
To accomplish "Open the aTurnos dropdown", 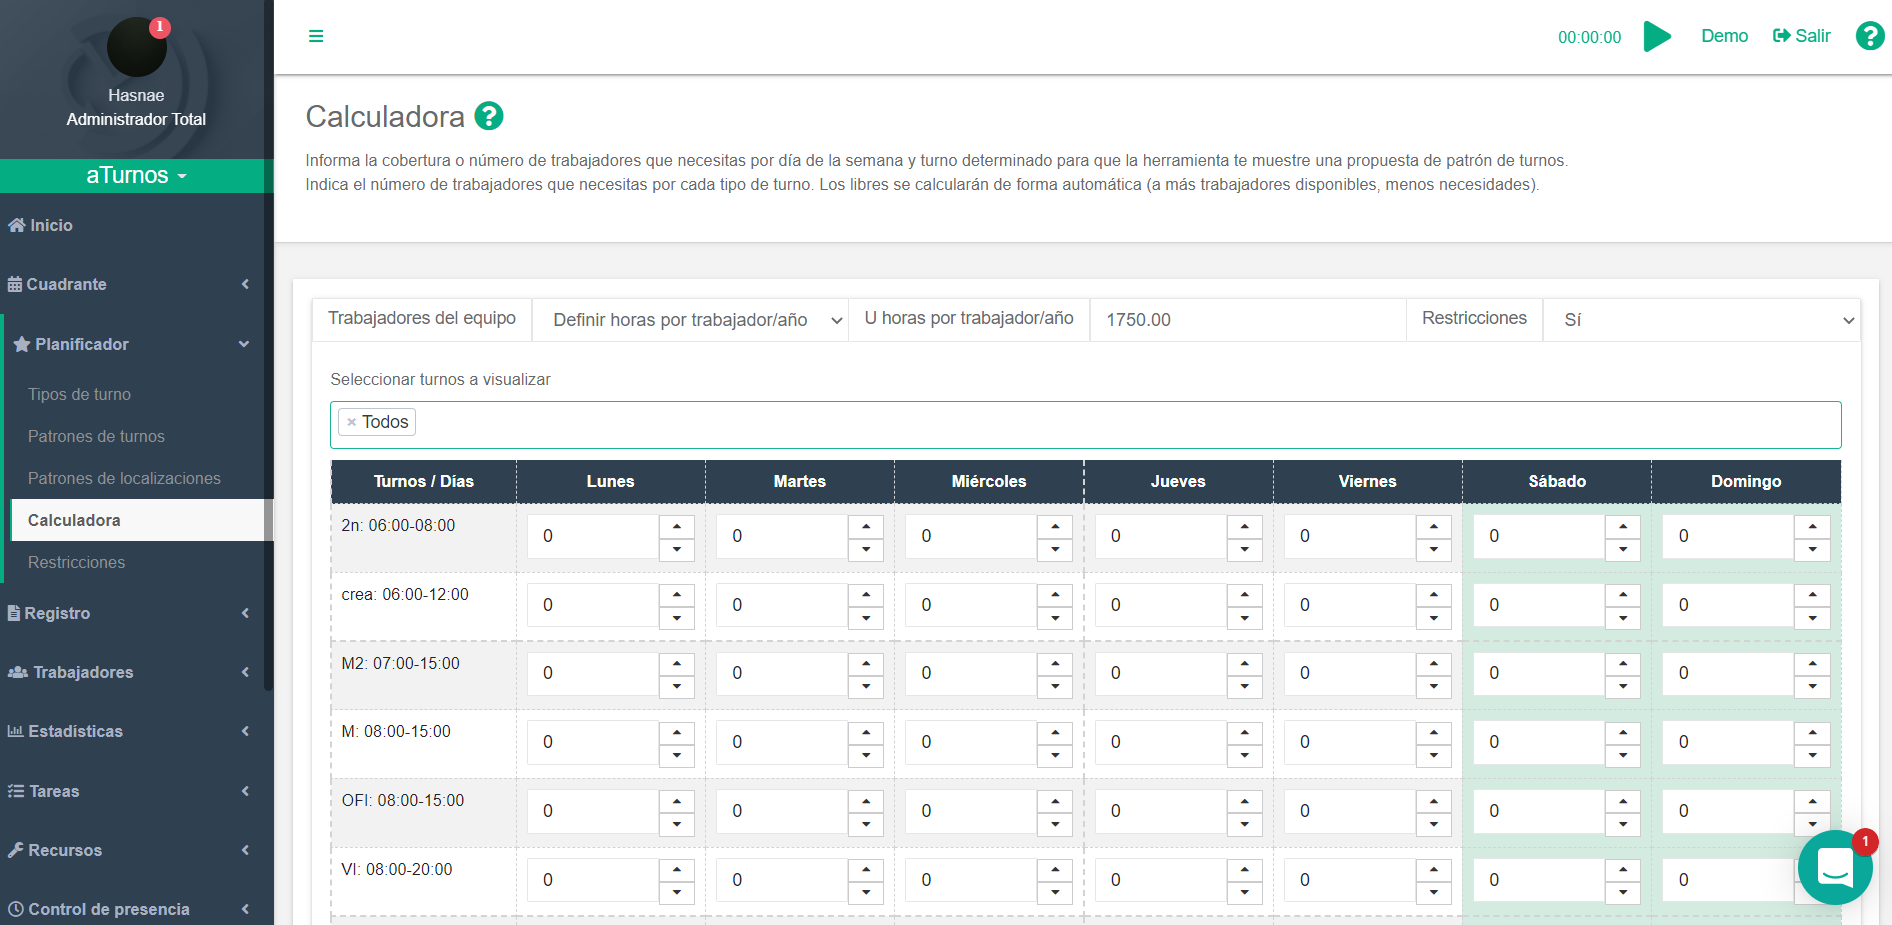I will [x=136, y=176].
